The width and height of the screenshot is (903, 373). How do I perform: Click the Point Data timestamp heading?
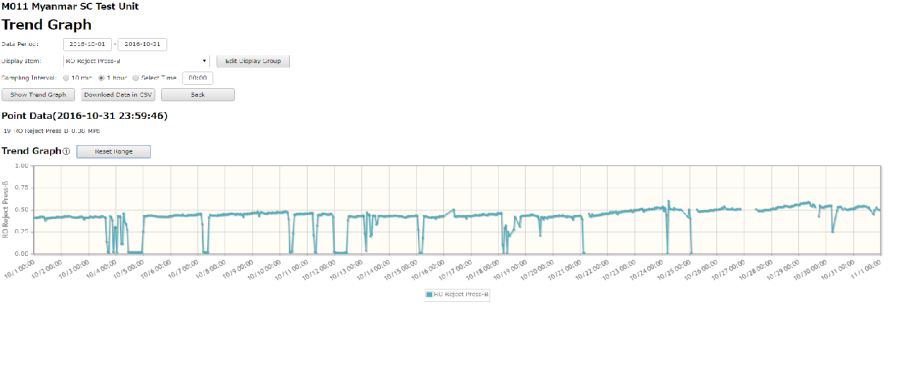coord(85,116)
